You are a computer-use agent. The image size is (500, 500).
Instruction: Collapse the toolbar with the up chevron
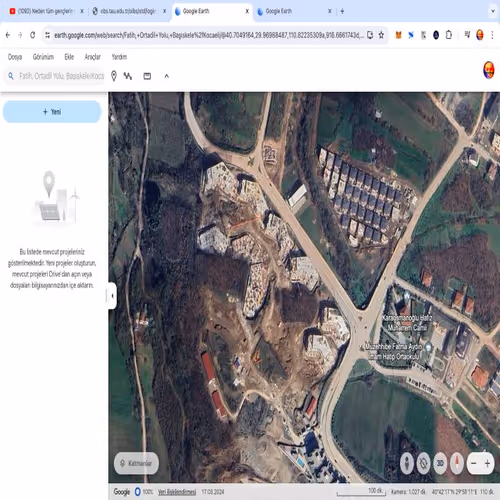[x=167, y=76]
